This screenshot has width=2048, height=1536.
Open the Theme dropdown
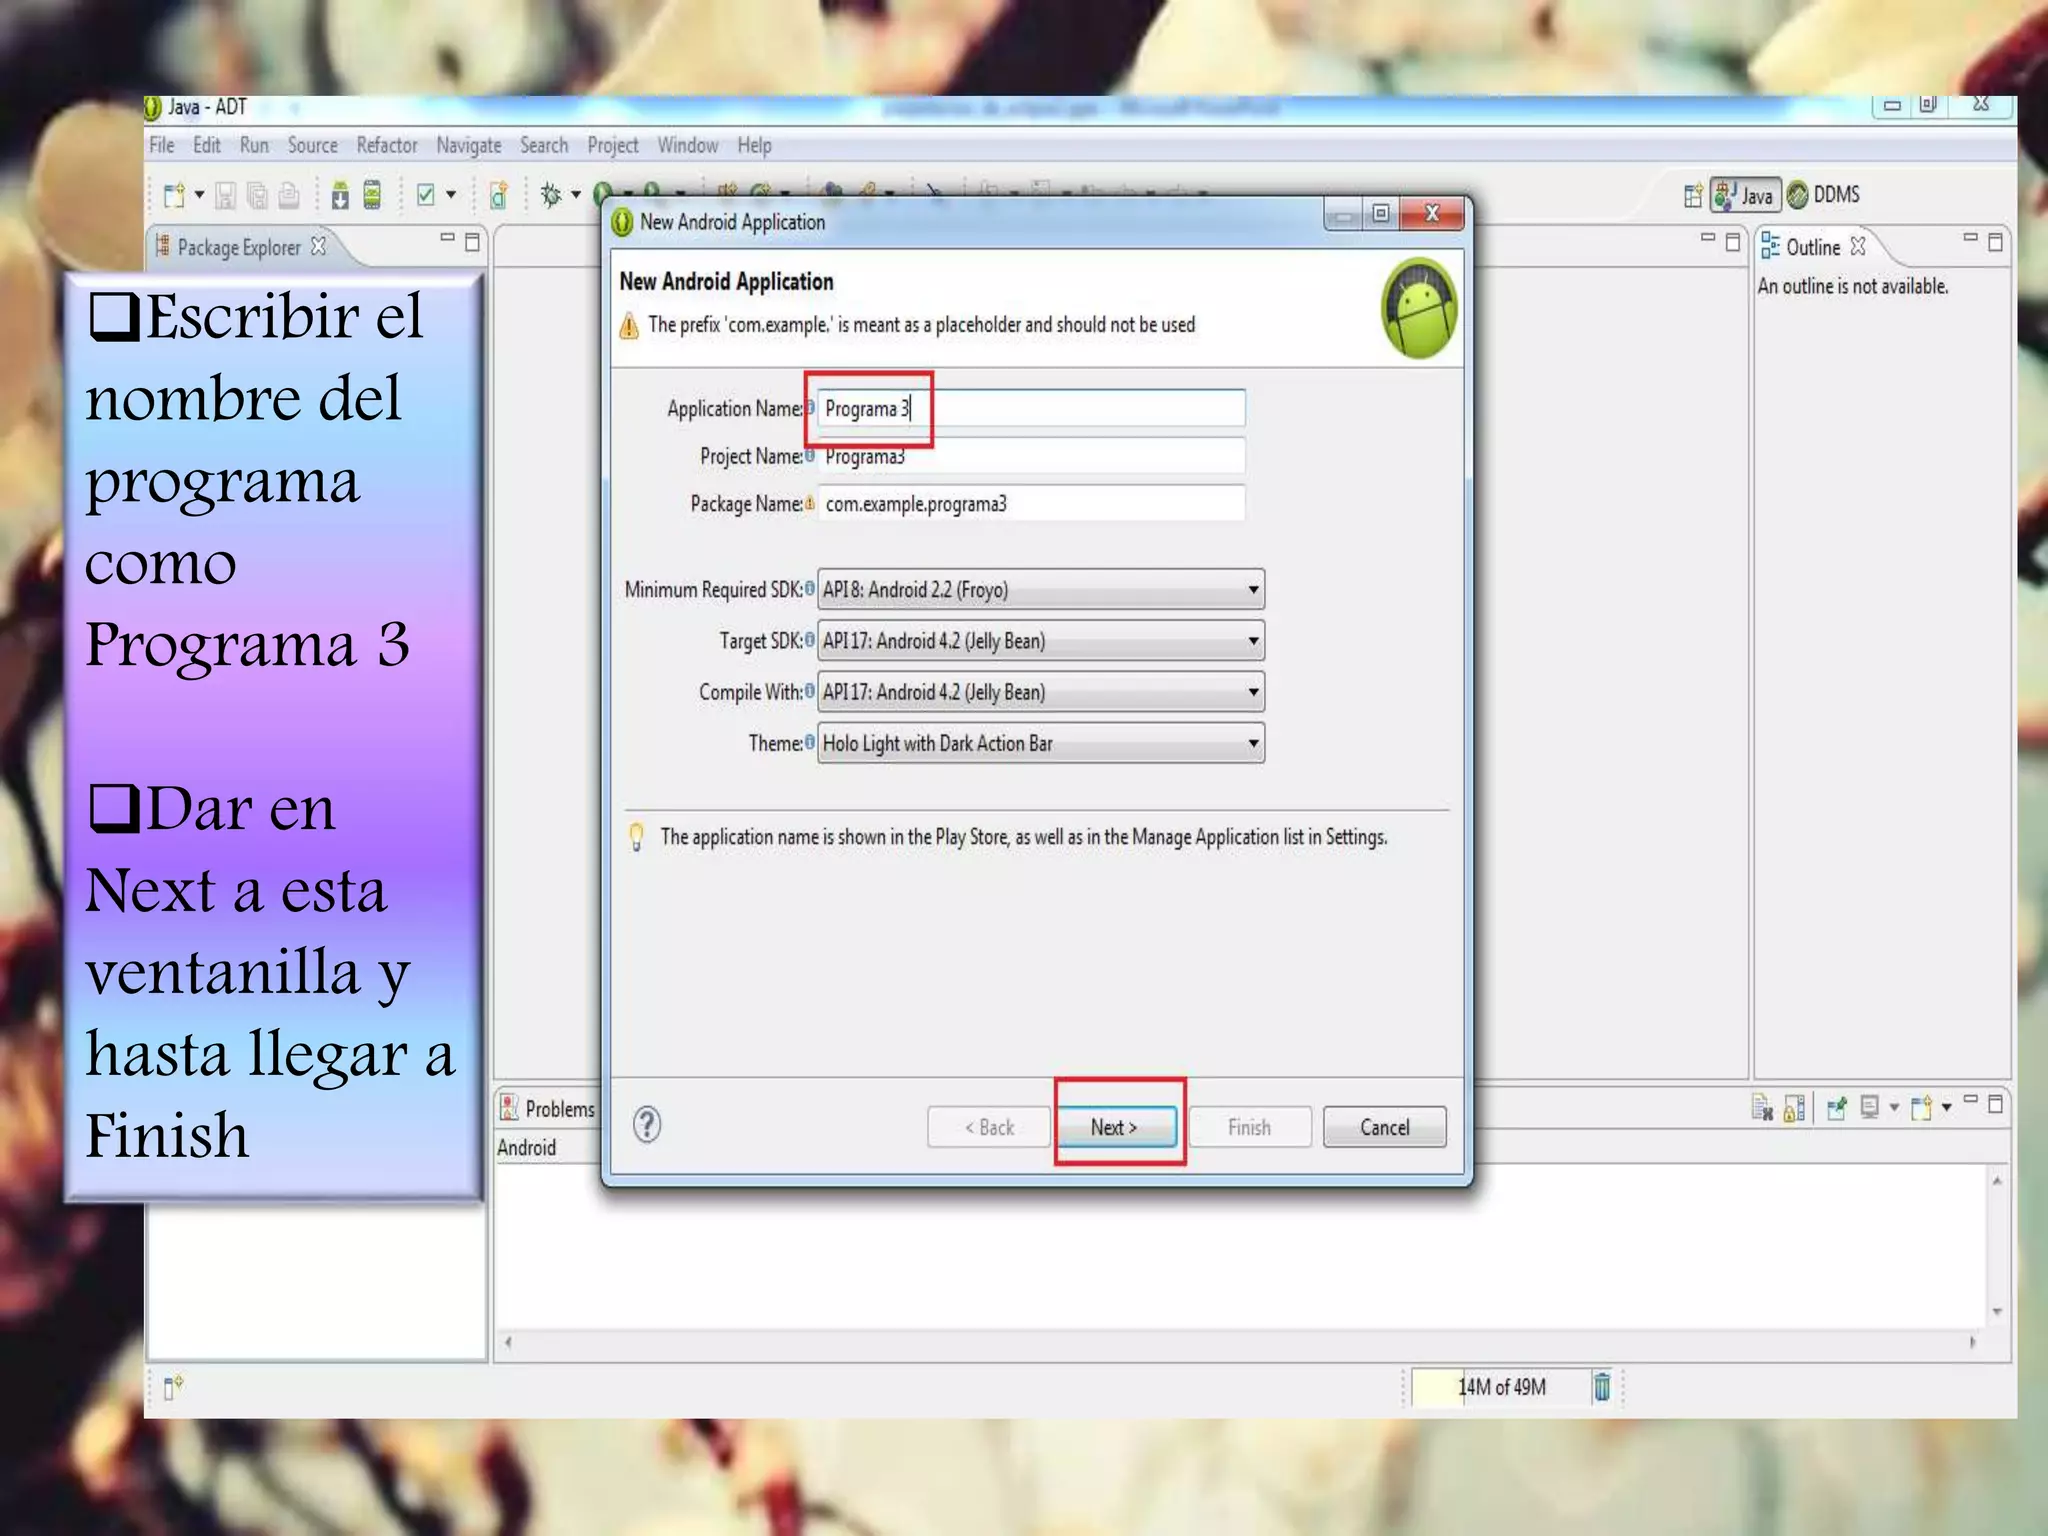1041,743
